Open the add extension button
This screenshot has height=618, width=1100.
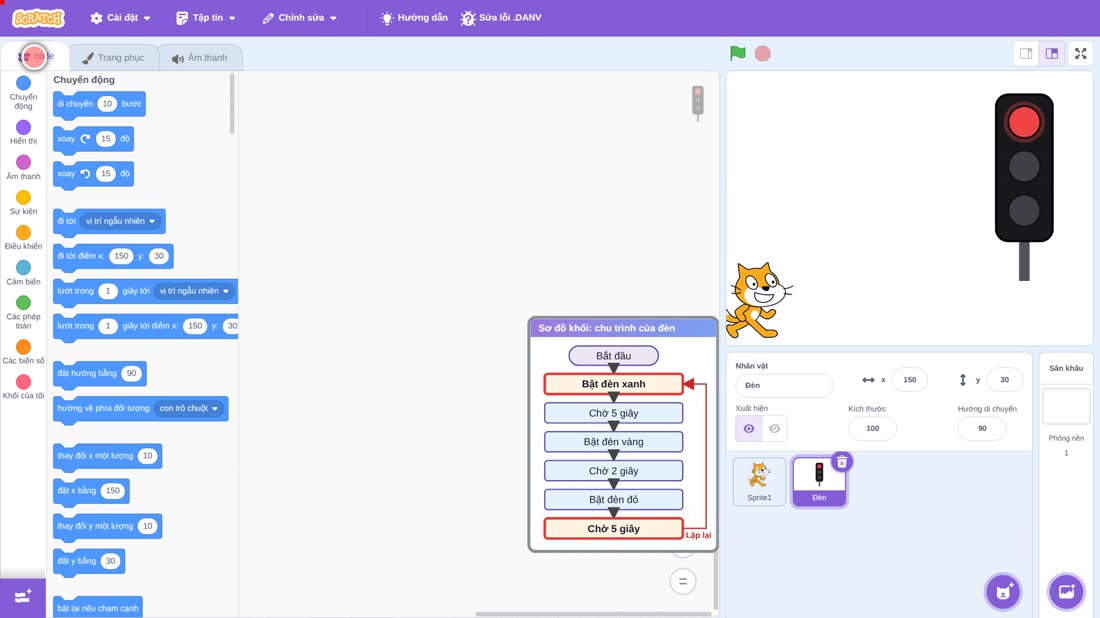coord(22,597)
